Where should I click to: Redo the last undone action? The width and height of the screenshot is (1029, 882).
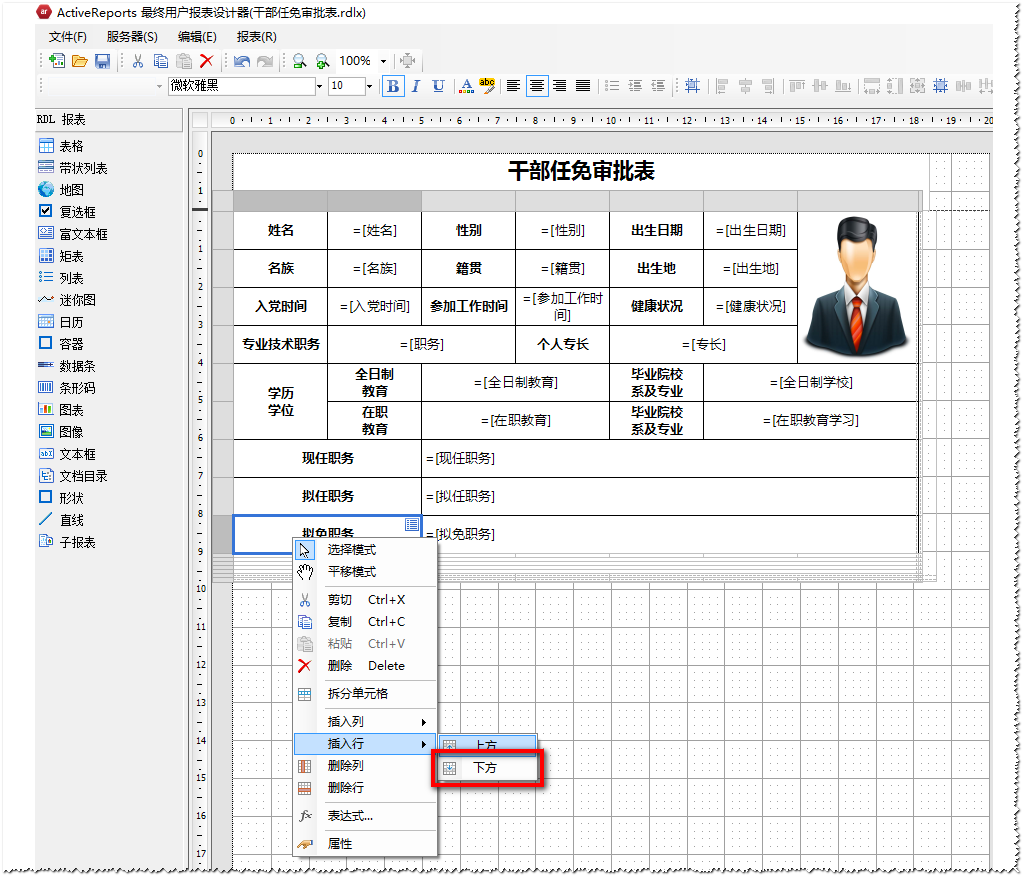pos(265,61)
